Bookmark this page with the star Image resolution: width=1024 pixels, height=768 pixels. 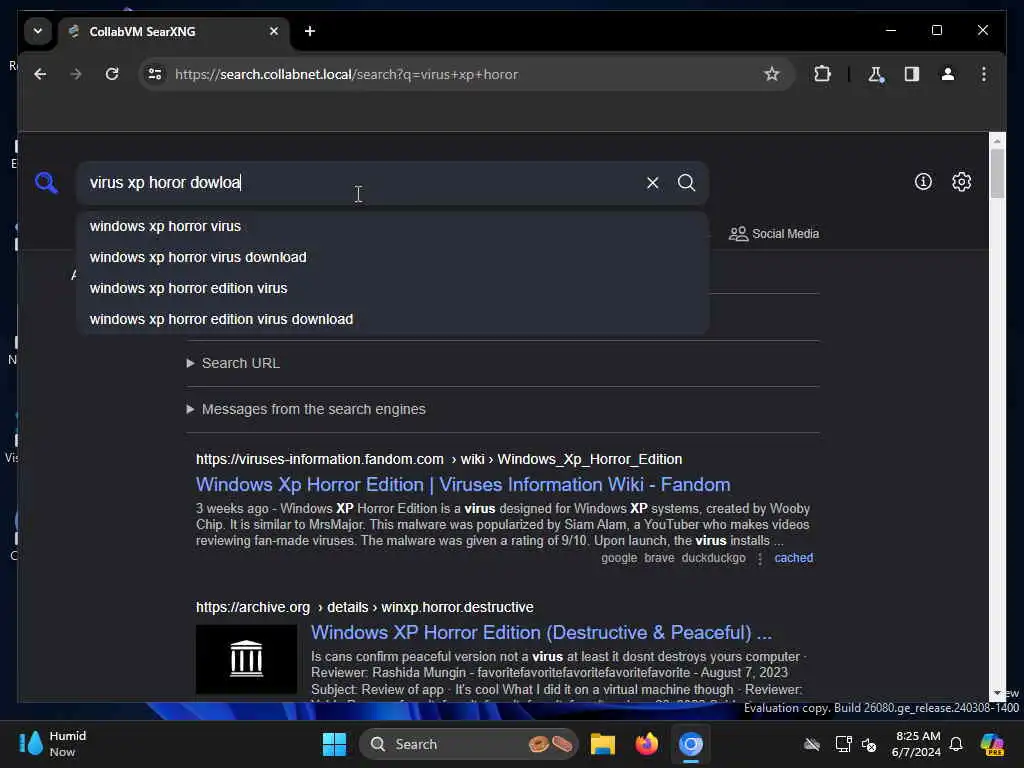(x=772, y=74)
